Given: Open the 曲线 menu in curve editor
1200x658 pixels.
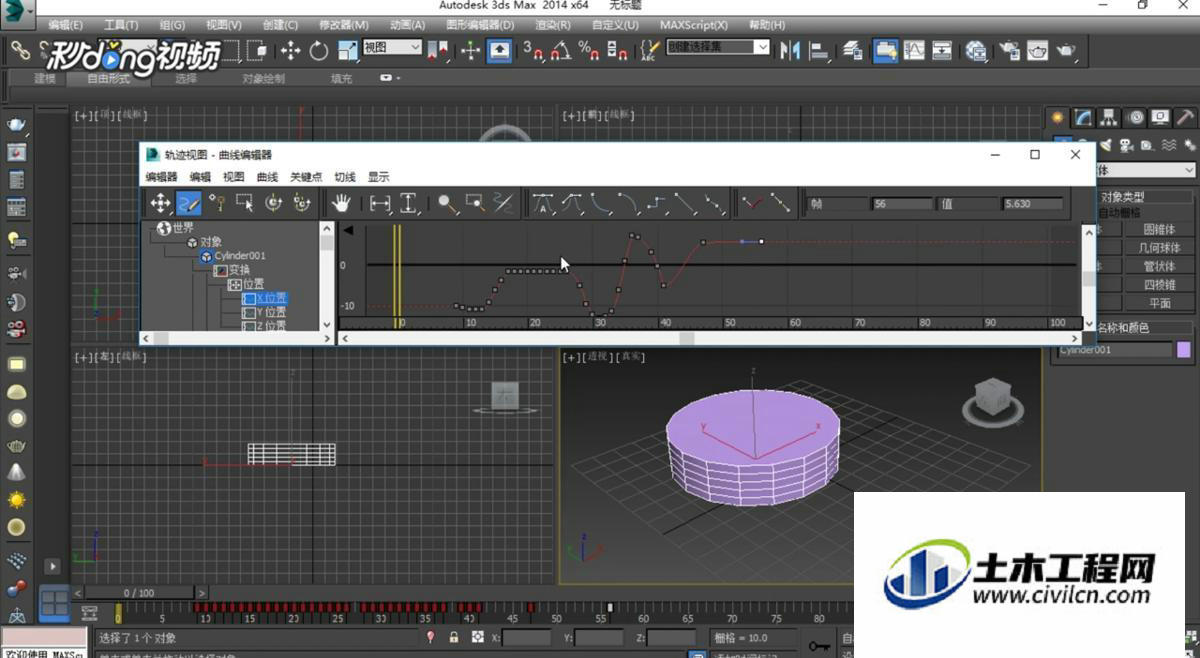Looking at the screenshot, I should pyautogui.click(x=267, y=177).
